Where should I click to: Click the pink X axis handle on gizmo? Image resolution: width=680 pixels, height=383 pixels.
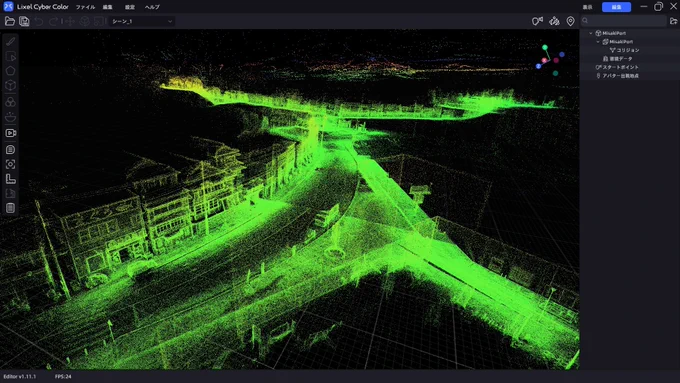pos(544,60)
